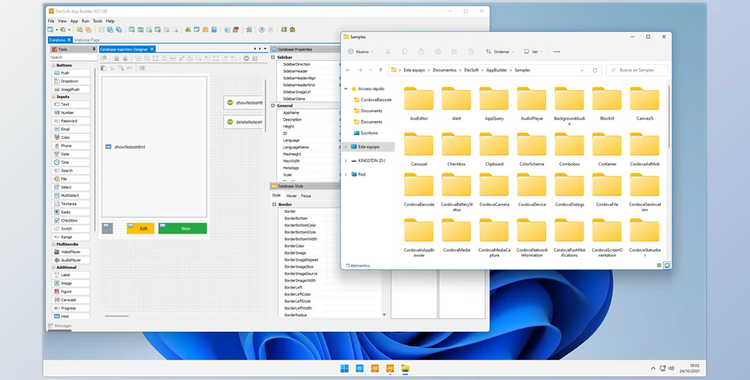The width and height of the screenshot is (750, 380).
Task: Click the yellow Edit button in designer
Action: [141, 229]
